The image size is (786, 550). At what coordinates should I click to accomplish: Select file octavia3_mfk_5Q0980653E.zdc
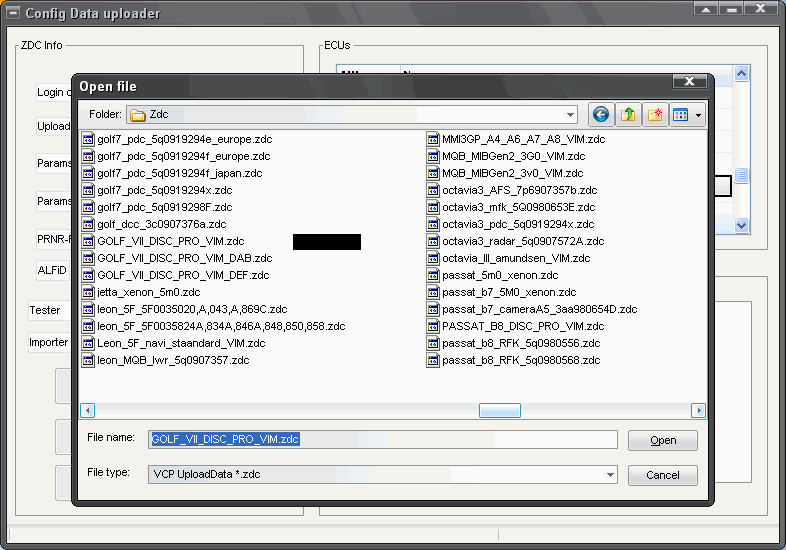tap(518, 208)
